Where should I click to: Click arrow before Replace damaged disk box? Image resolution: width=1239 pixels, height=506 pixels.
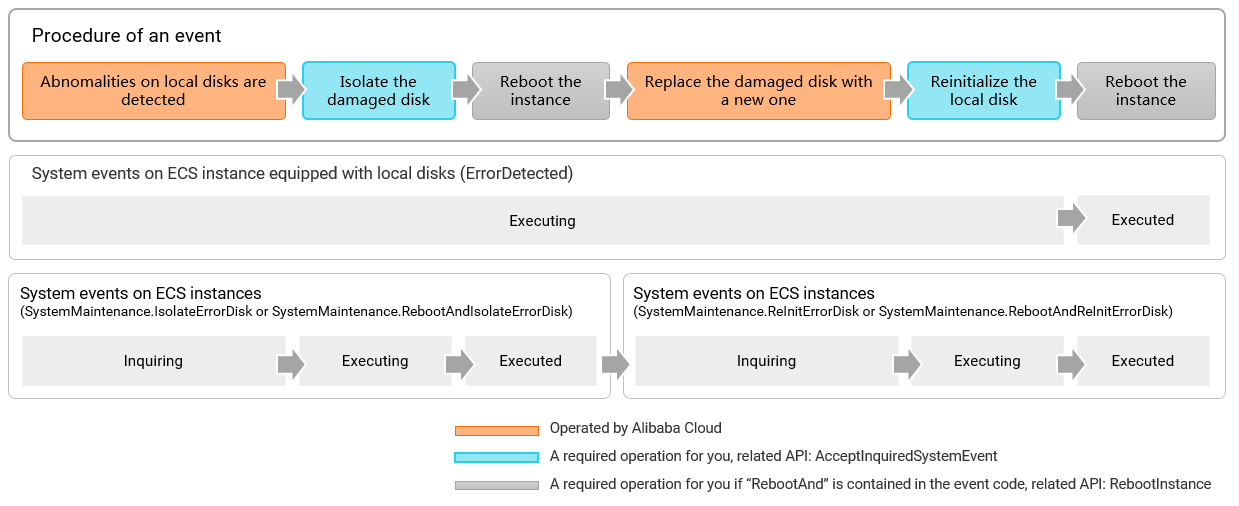[x=618, y=90]
